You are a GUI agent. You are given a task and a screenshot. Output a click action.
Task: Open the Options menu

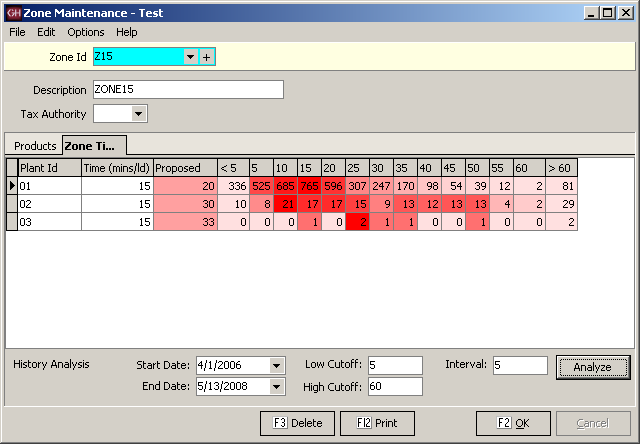[x=86, y=32]
